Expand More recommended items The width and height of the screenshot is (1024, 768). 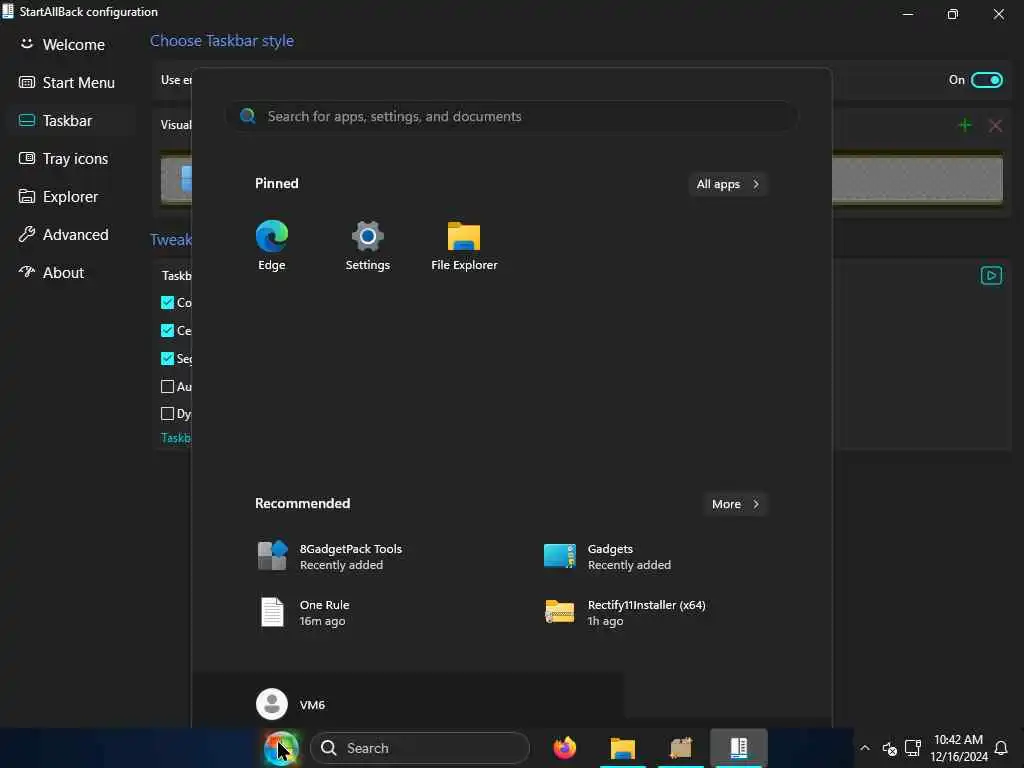click(735, 504)
